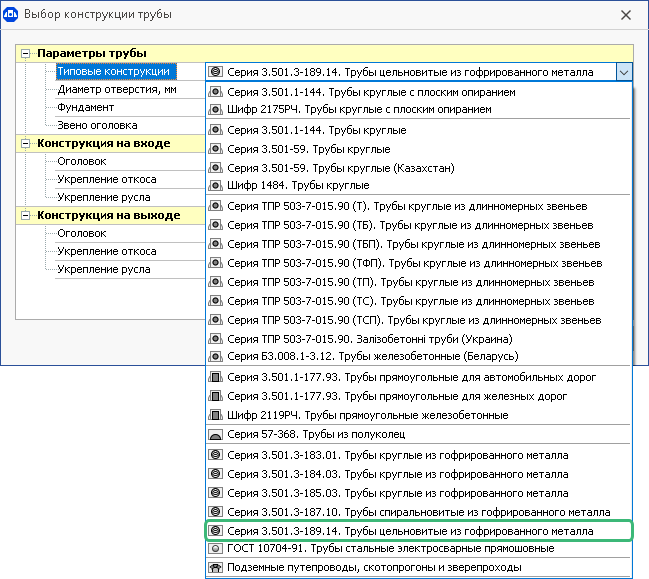Select Серия 3.501.3-189.14 in dropdown list
This screenshot has width=649, height=579.
pyautogui.click(x=419, y=531)
